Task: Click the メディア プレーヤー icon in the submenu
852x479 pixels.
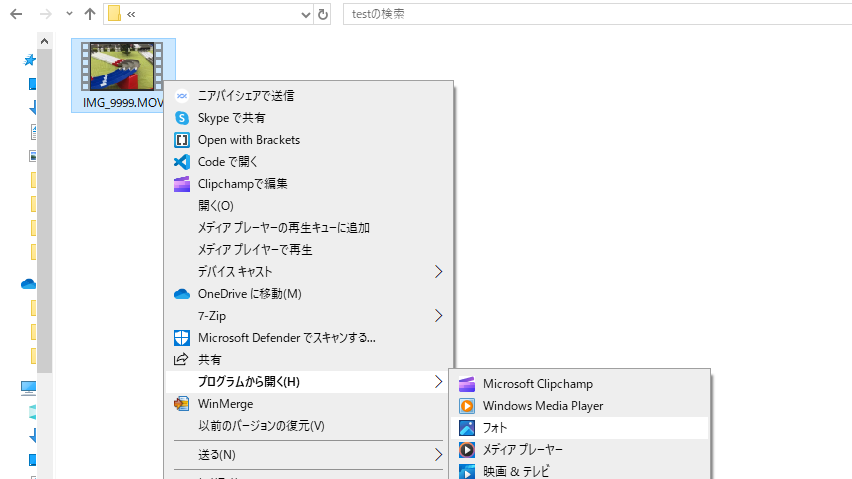Action: [x=467, y=450]
